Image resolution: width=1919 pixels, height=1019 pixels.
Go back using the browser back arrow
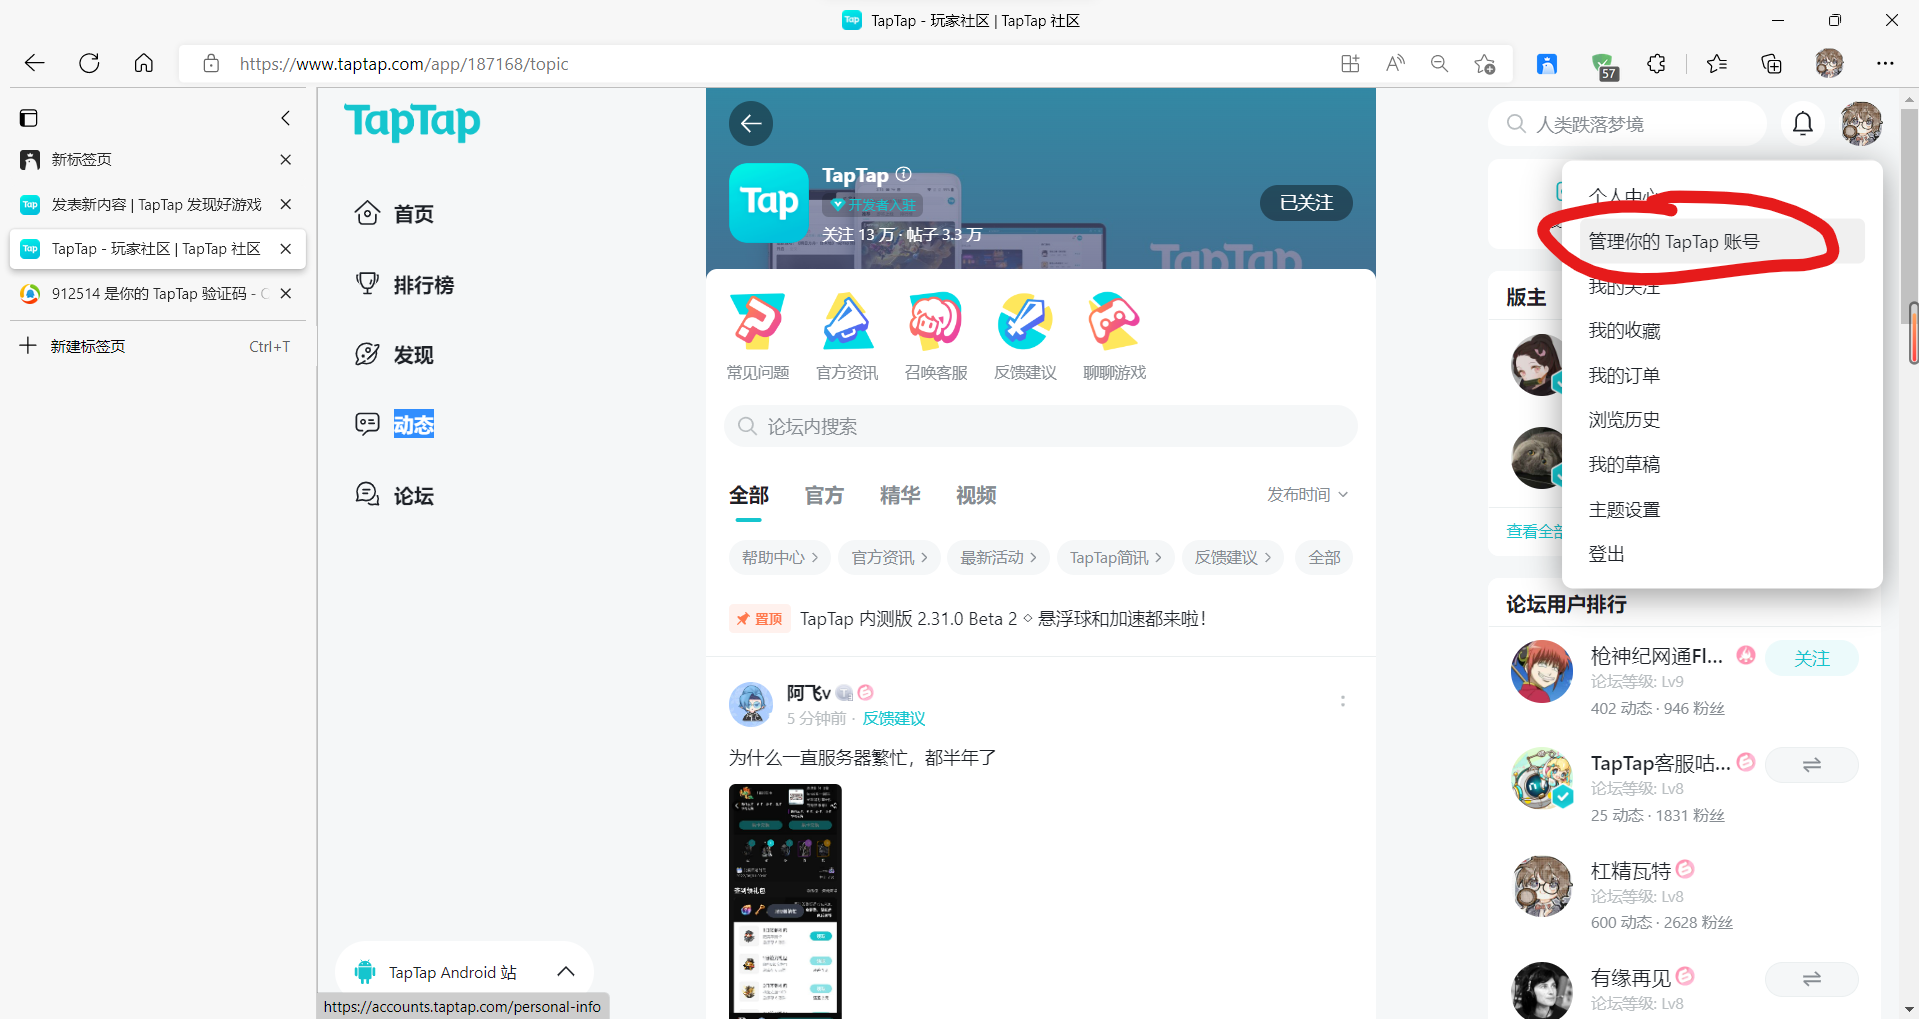pyautogui.click(x=35, y=64)
